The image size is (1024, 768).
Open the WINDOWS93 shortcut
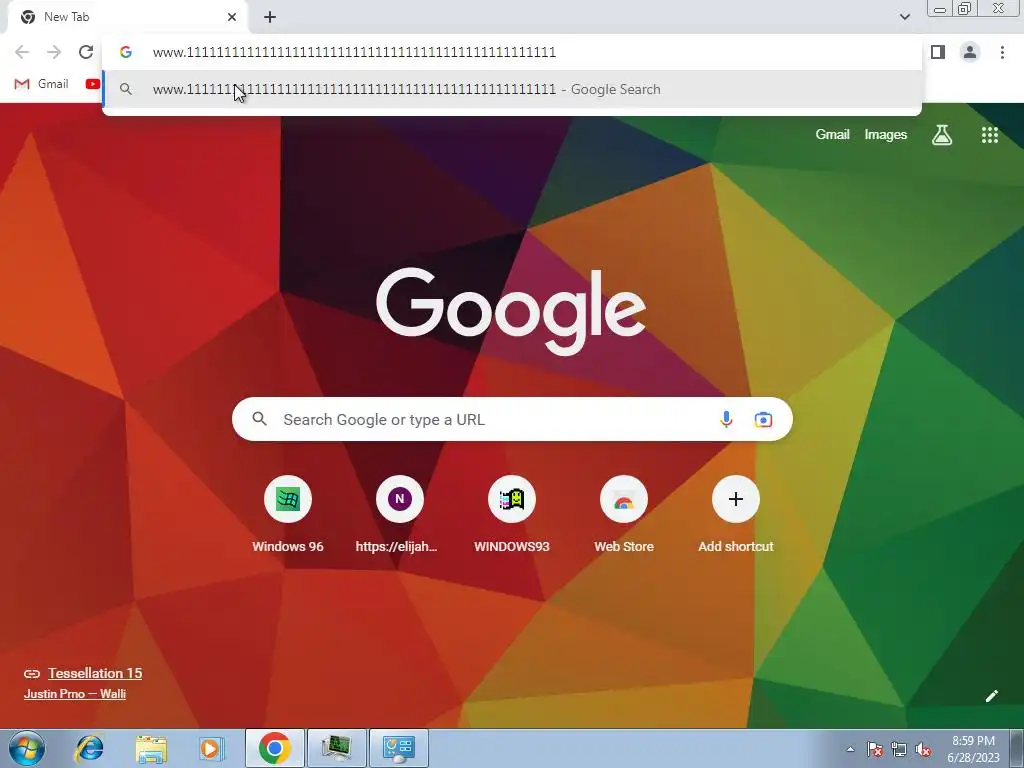pos(511,516)
